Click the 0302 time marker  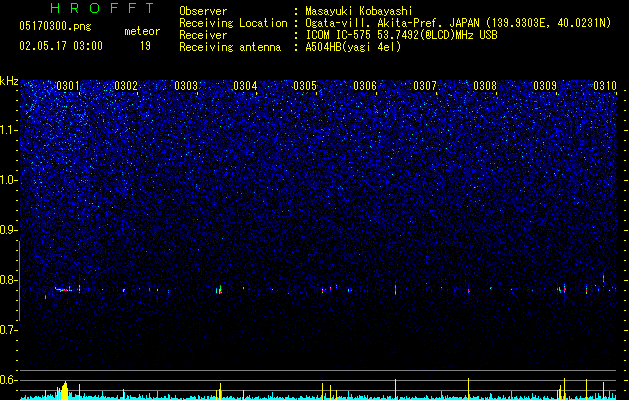pyautogui.click(x=126, y=86)
